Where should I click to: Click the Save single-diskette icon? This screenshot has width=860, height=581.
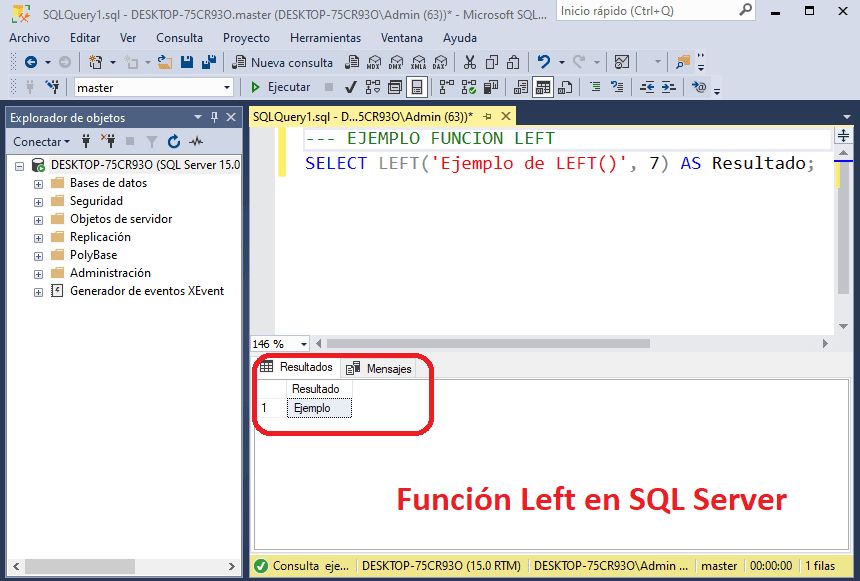pos(187,62)
